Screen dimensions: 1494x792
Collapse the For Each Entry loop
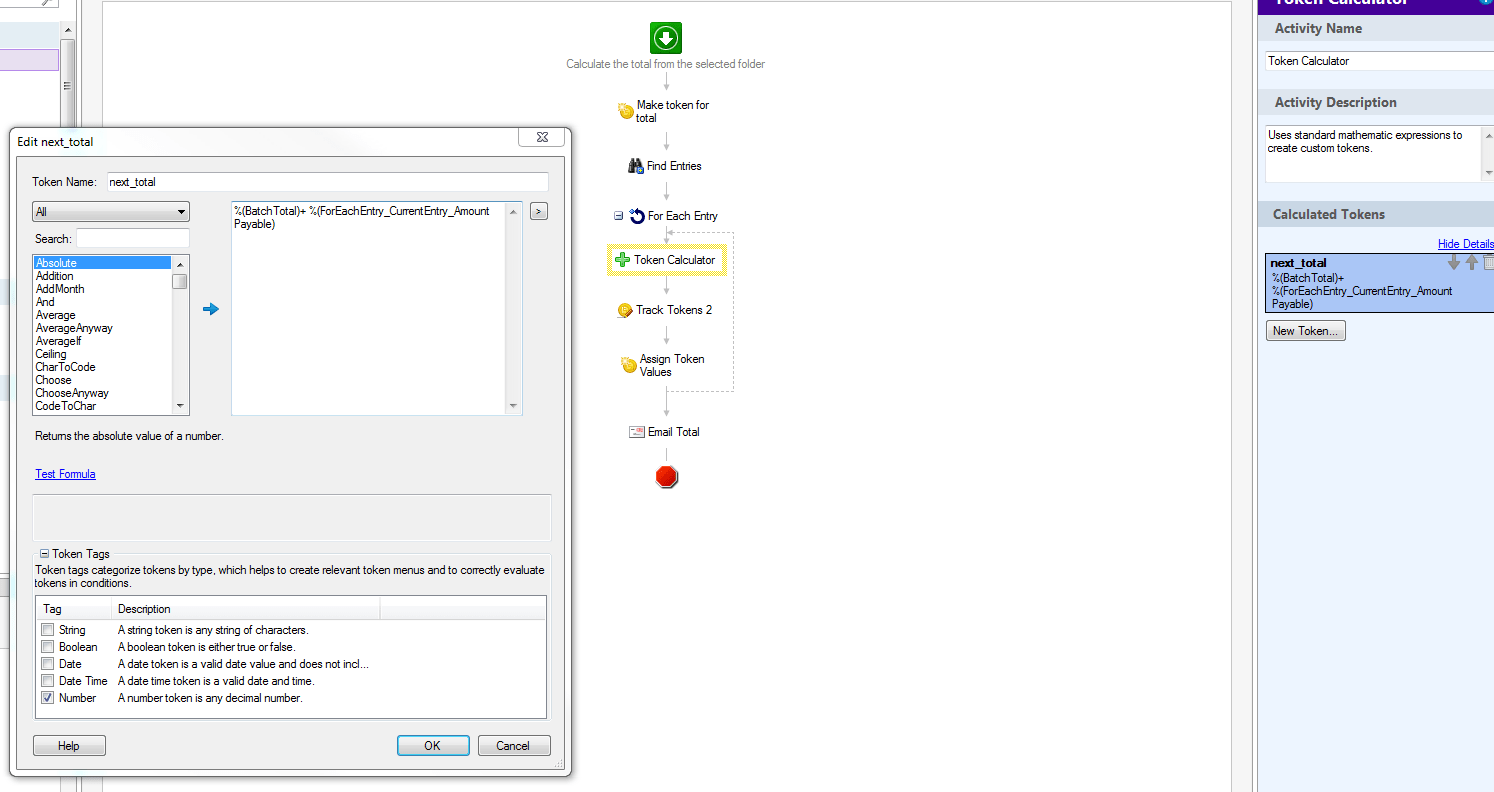618,216
